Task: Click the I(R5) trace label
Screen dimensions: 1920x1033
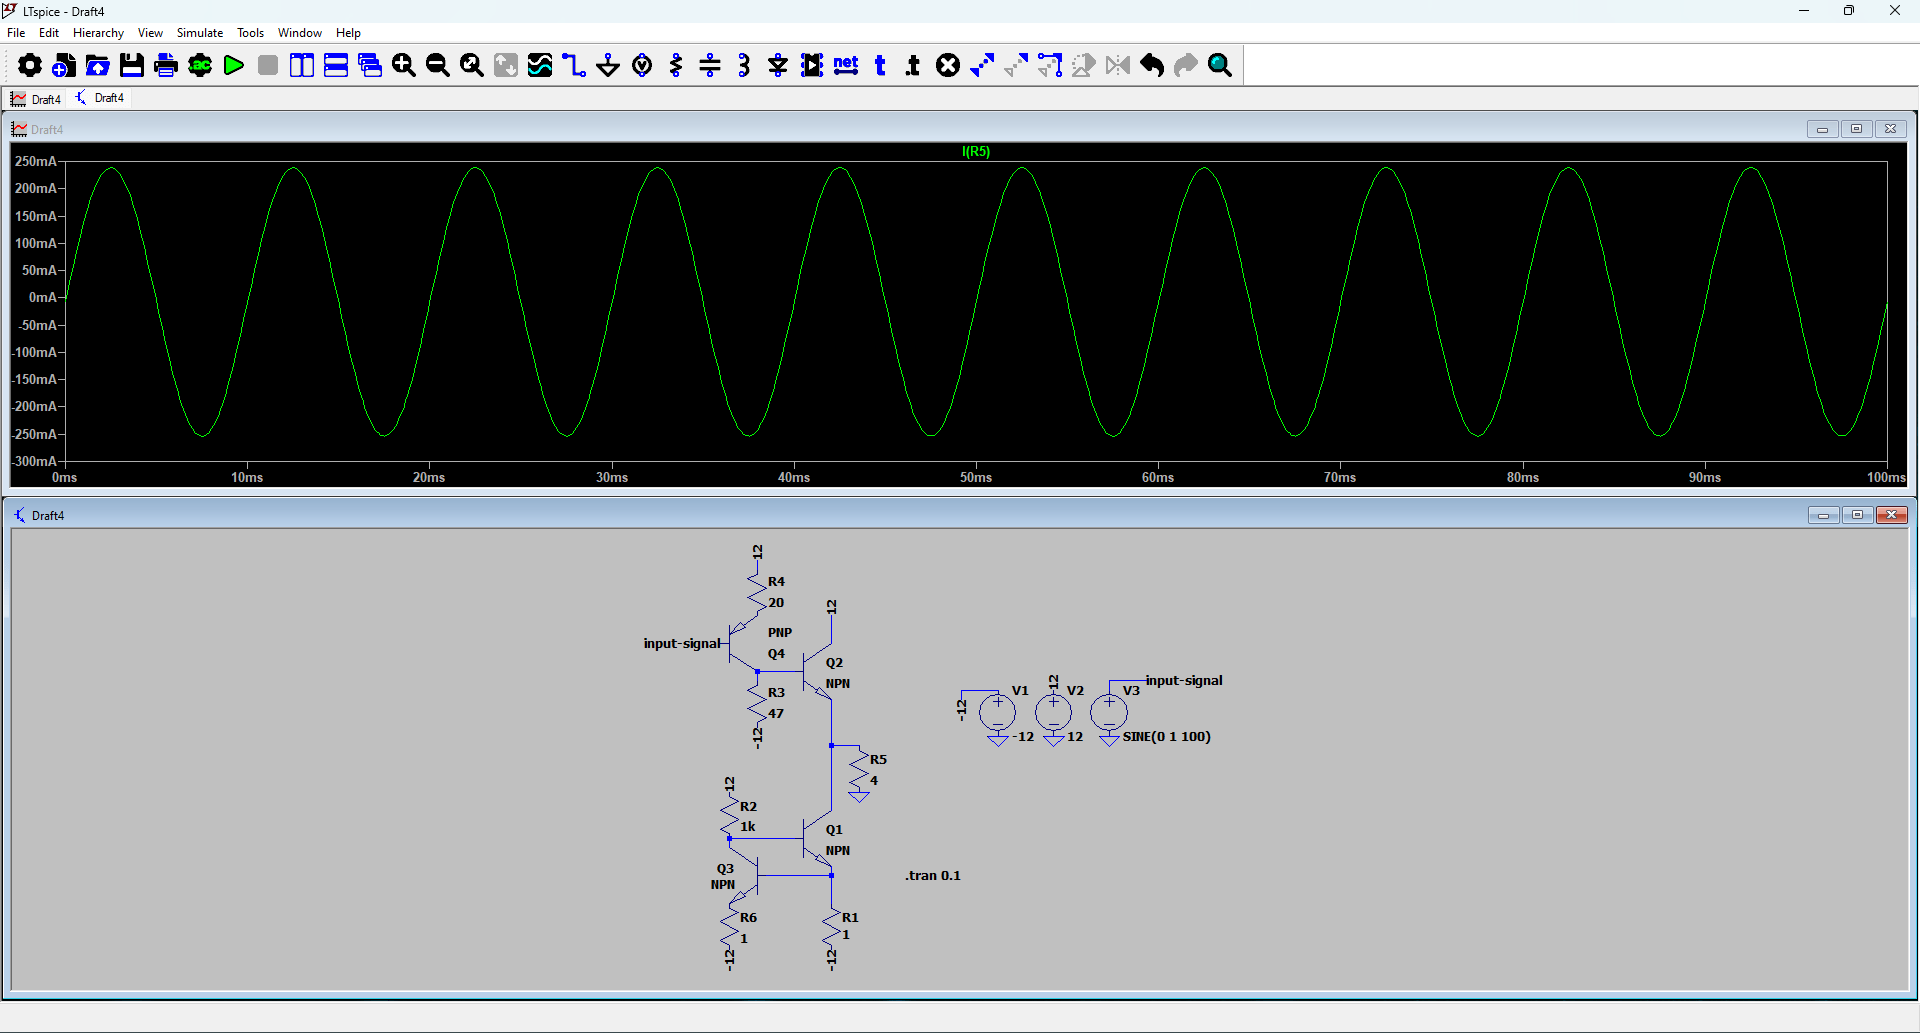Action: [976, 152]
